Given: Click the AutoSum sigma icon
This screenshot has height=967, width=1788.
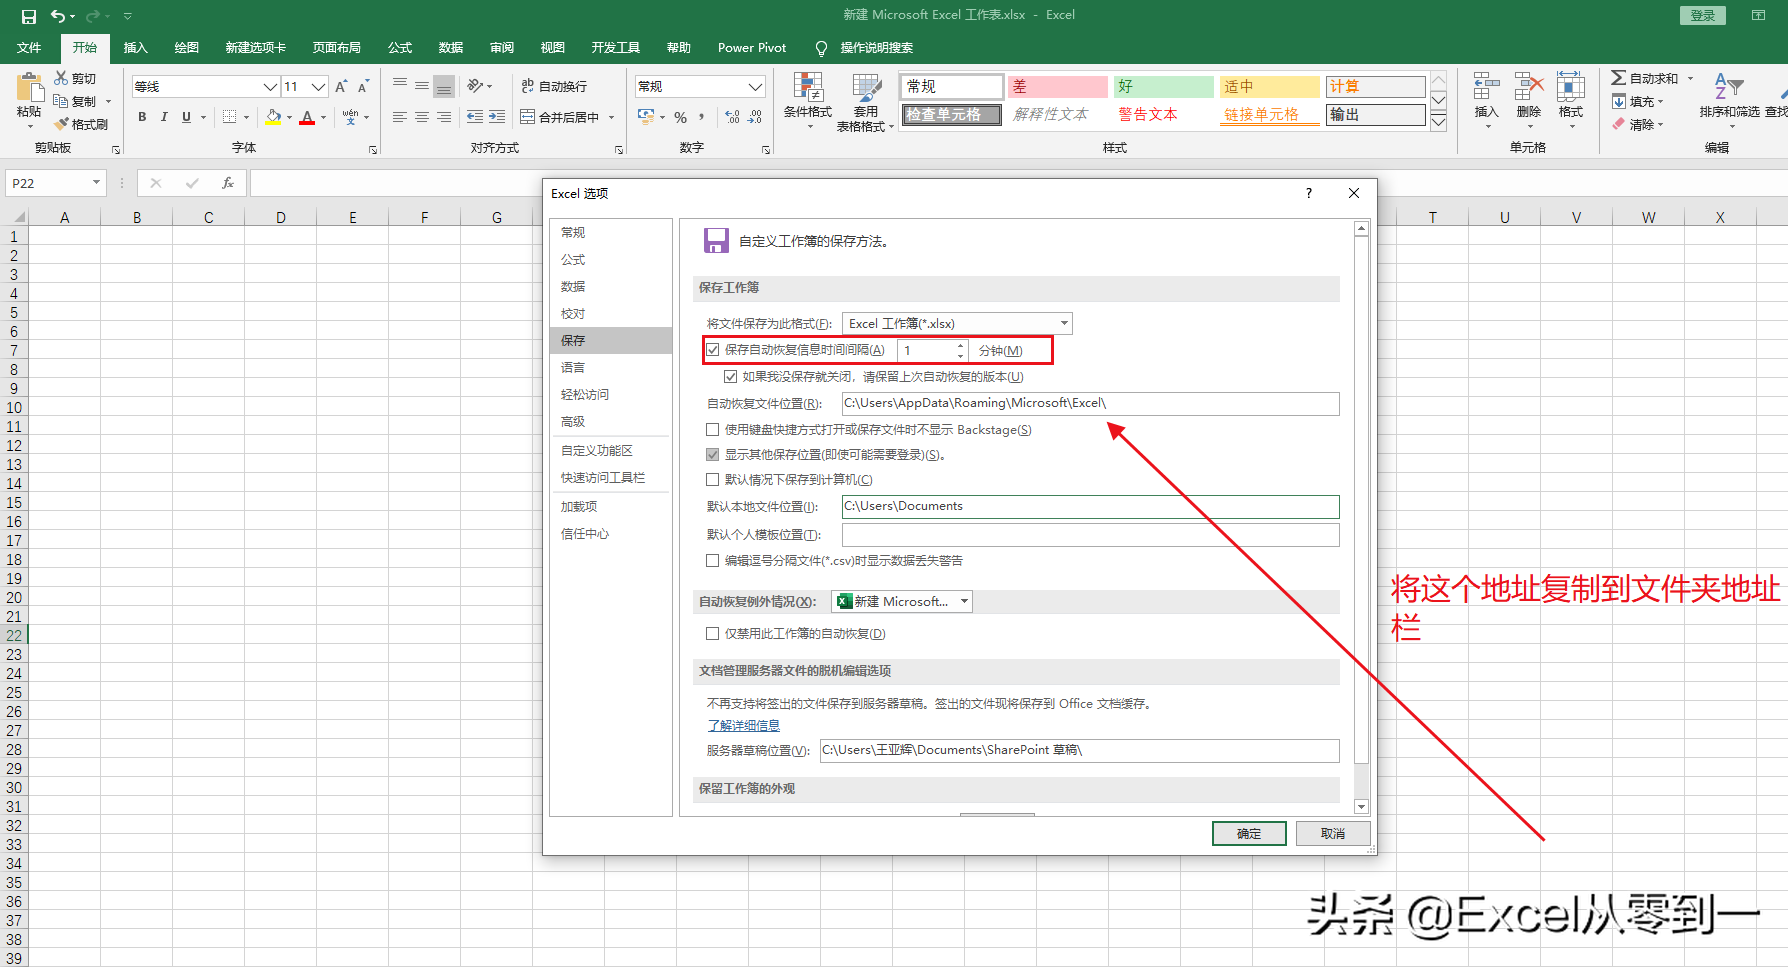Looking at the screenshot, I should pos(1618,78).
